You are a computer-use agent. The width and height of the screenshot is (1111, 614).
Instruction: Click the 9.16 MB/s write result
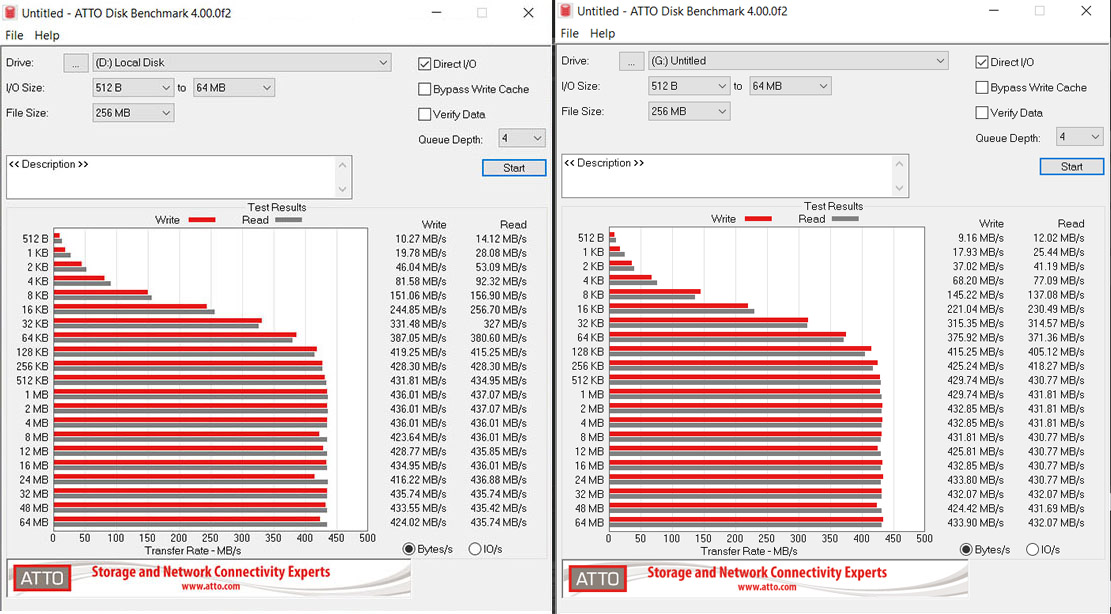[x=981, y=238]
